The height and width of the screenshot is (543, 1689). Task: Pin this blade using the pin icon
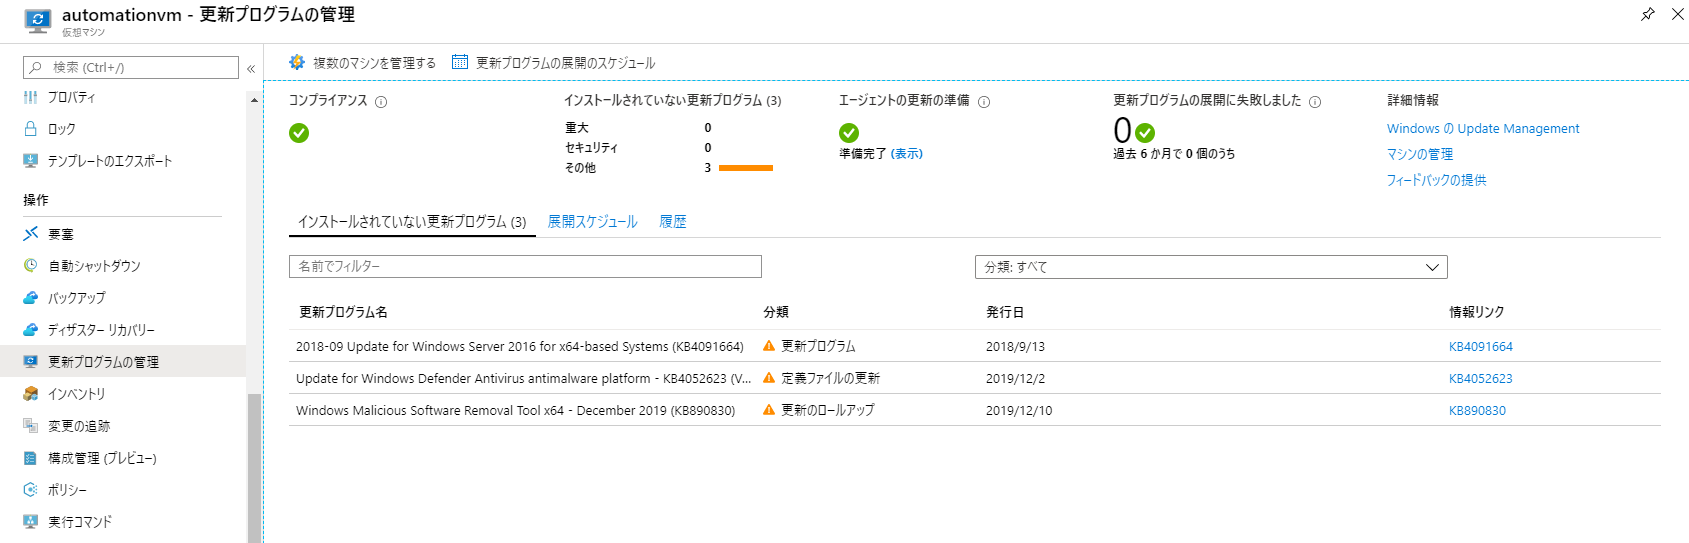(x=1647, y=14)
